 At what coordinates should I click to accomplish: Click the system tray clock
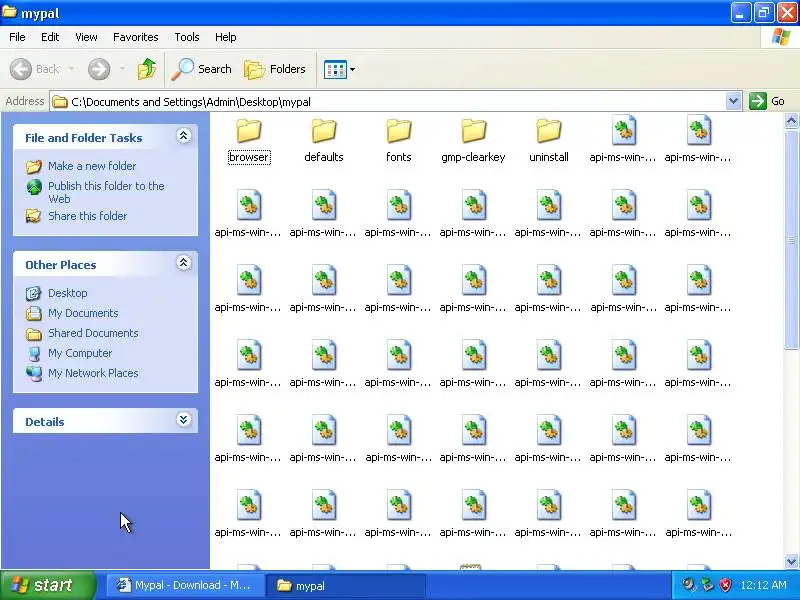763,585
